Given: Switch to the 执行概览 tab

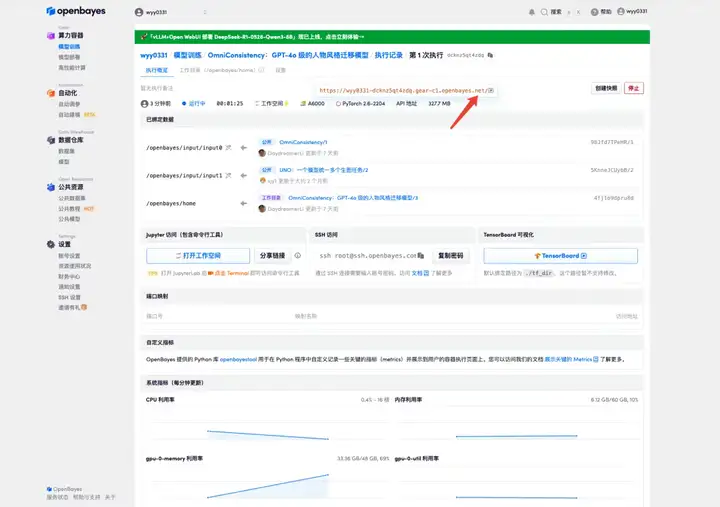Looking at the screenshot, I should (x=157, y=70).
